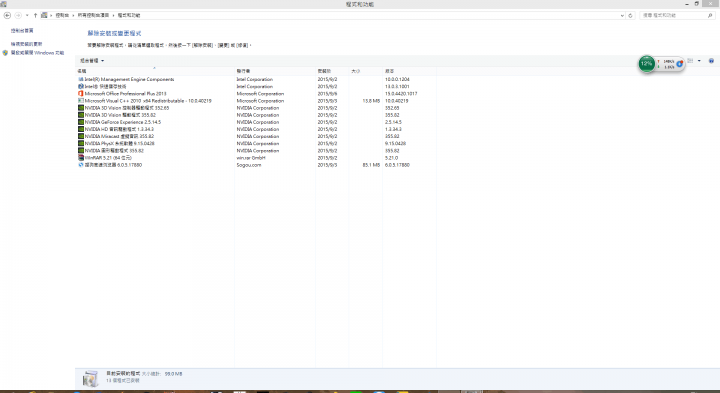The width and height of the screenshot is (720, 393).
Task: Select the Microsoft Office Professional Plus 2013 icon
Action: click(81, 94)
